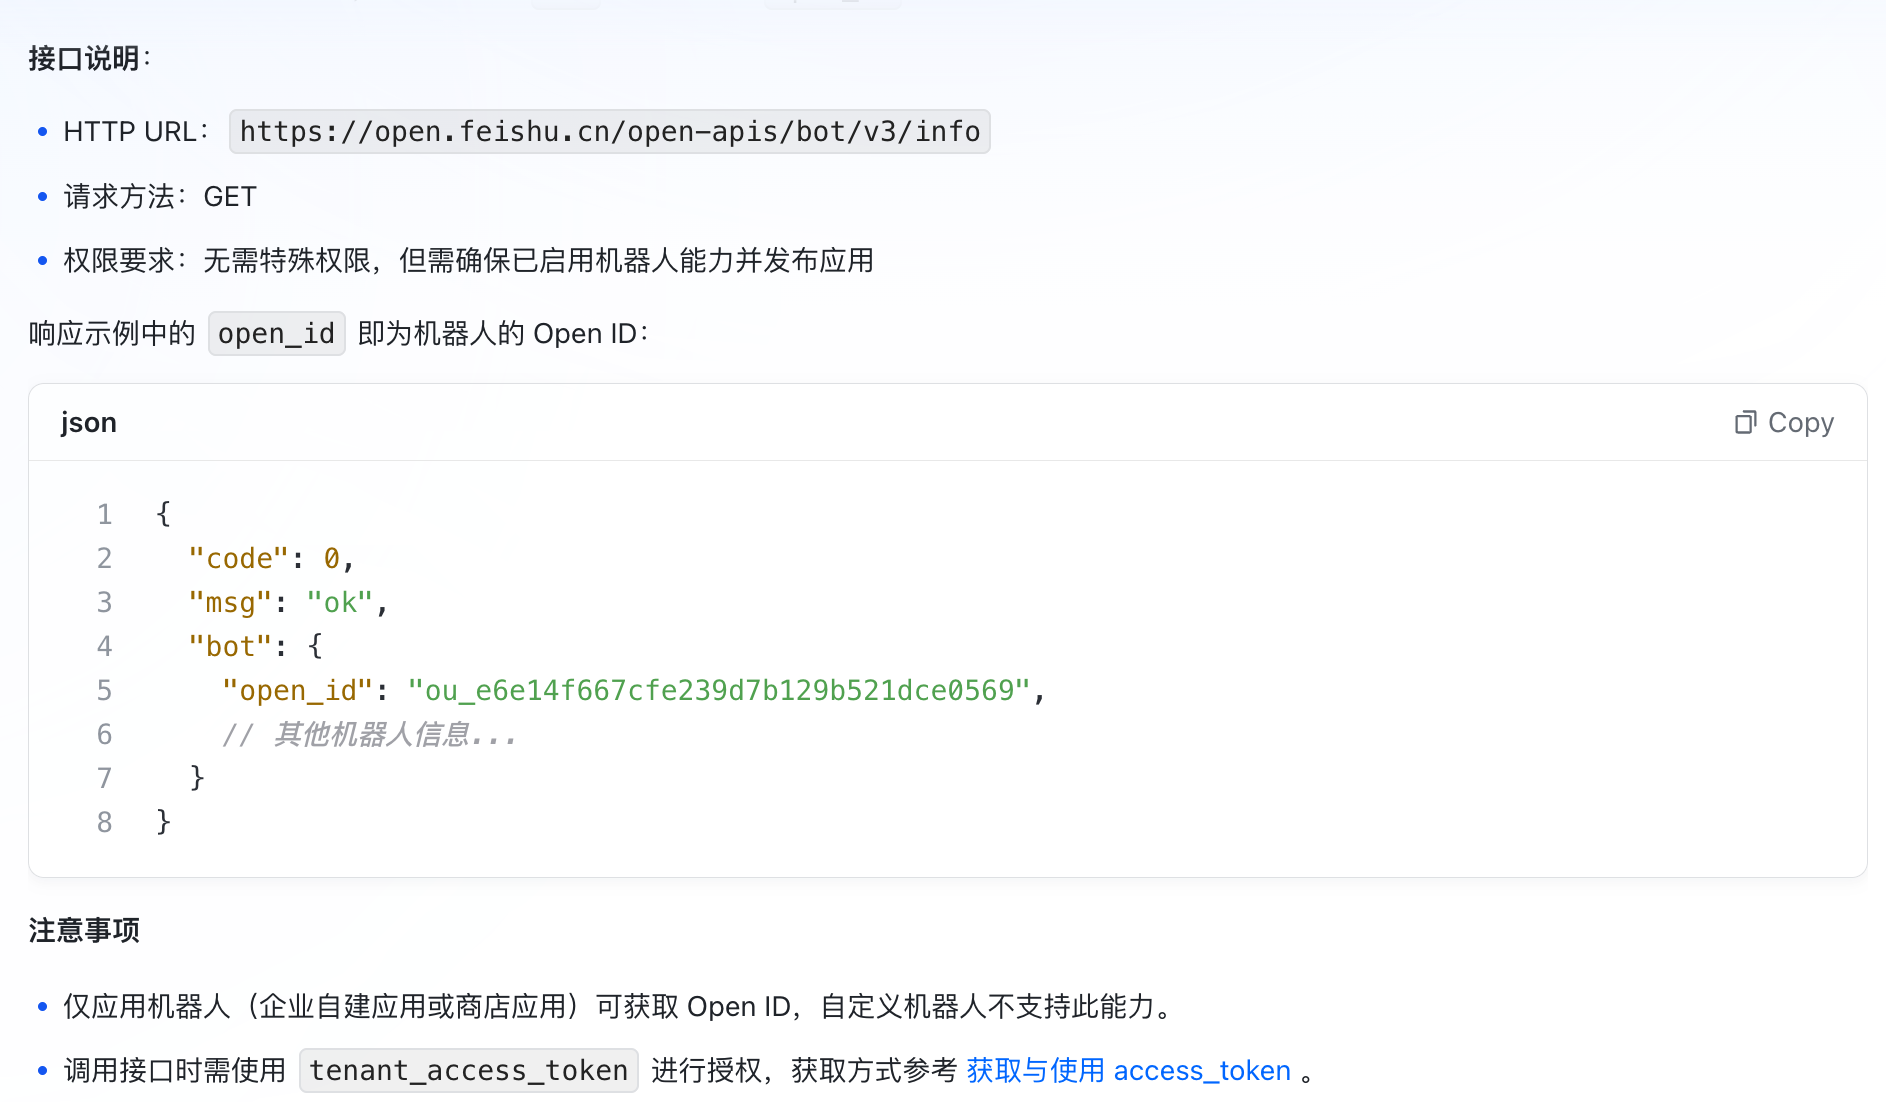Screen dimensions: 1886x1102
Task: Click the 即为机器人的 Open ID text
Action: point(503,334)
